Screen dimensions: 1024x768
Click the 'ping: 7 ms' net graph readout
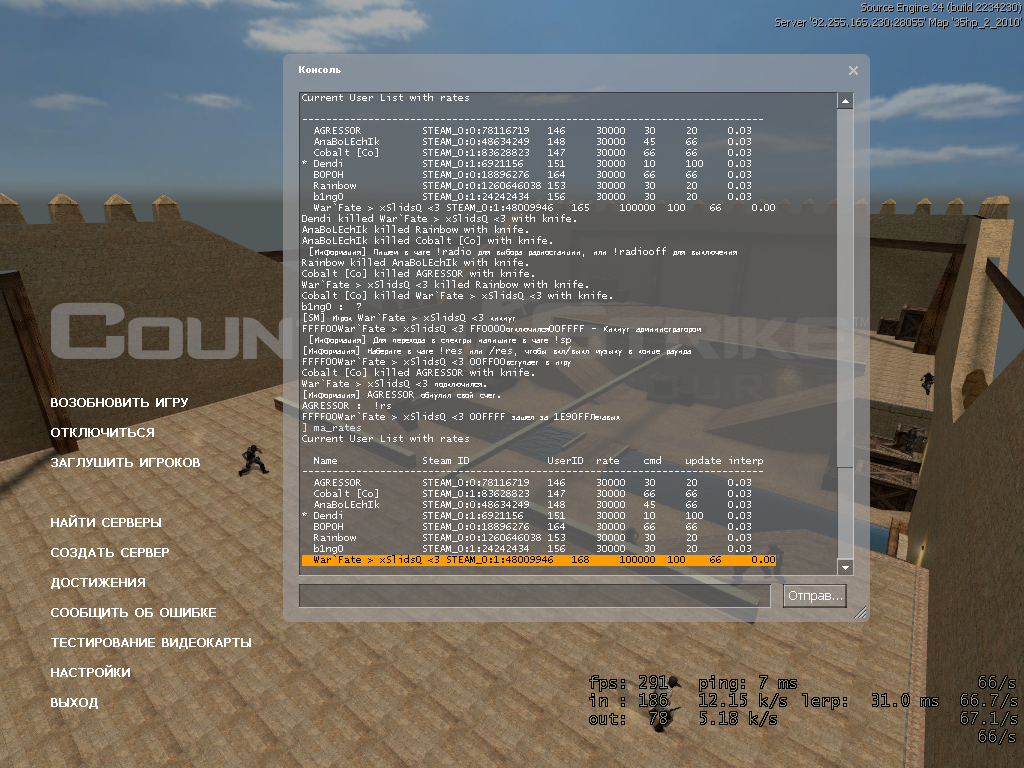coord(748,683)
